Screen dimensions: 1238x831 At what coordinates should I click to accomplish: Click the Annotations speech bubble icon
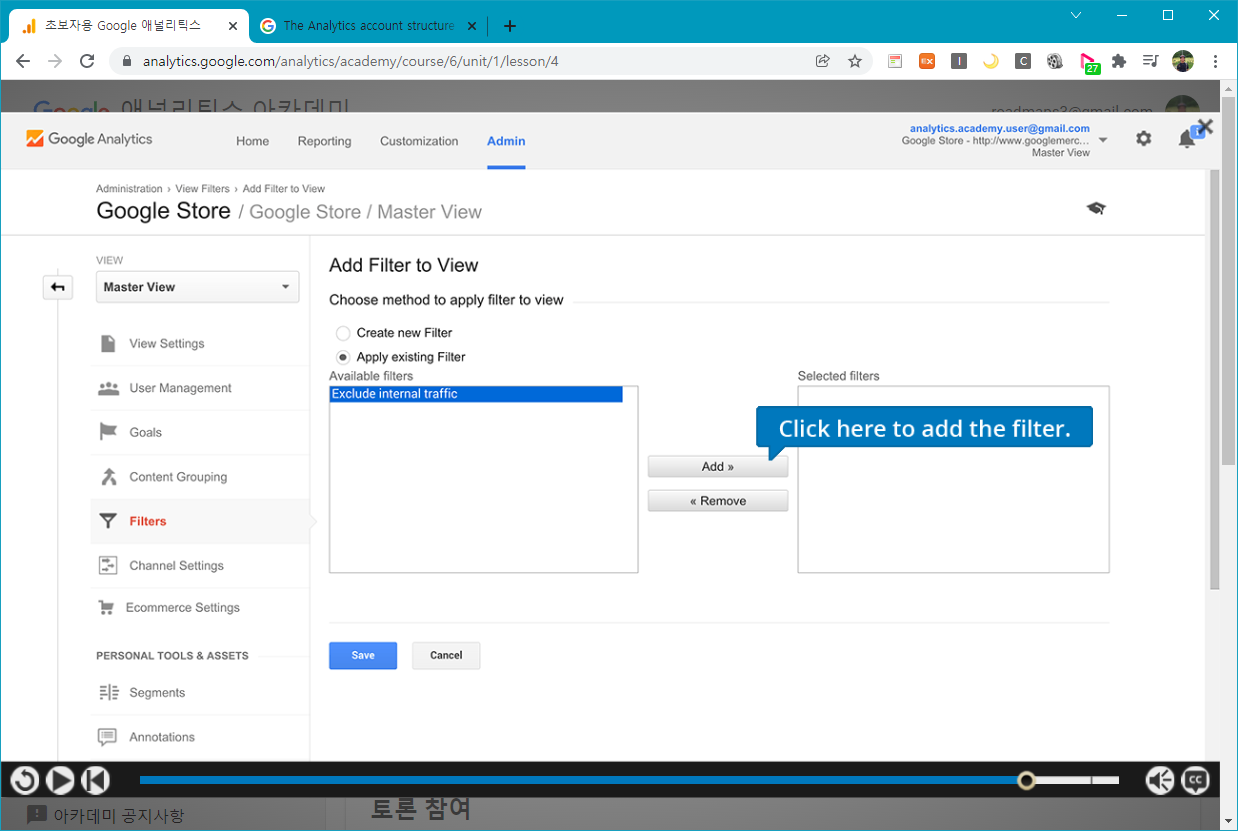[x=108, y=737]
